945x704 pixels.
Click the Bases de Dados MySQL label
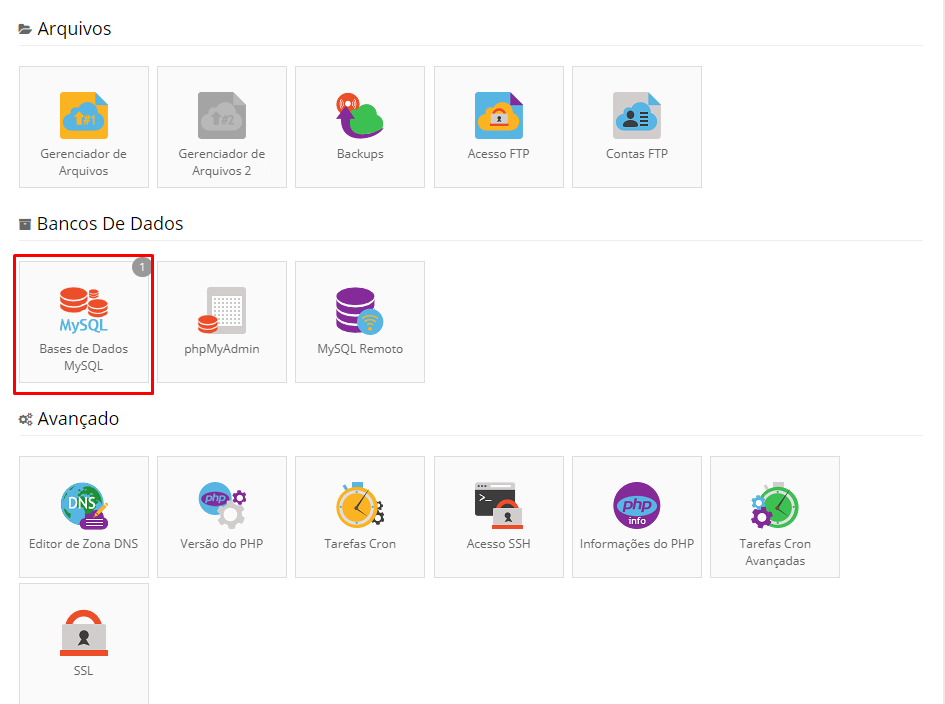click(84, 358)
